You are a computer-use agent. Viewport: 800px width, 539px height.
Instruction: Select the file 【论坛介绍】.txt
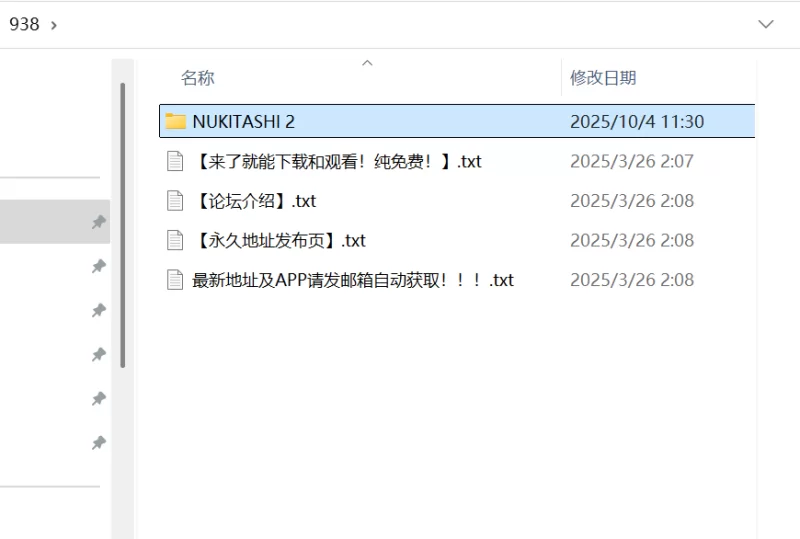point(254,201)
